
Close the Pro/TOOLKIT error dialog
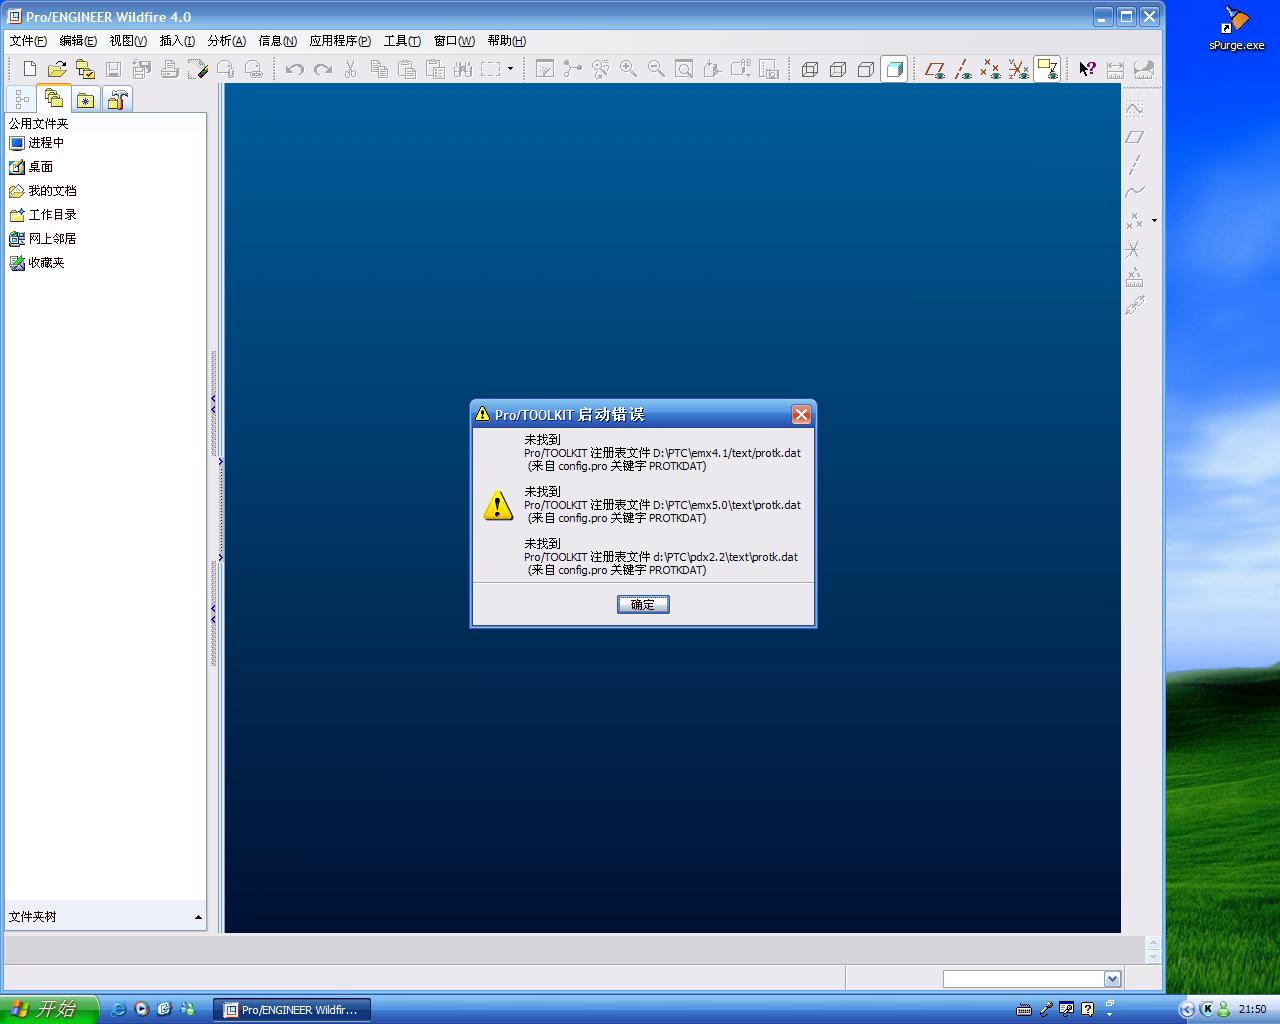(x=801, y=414)
